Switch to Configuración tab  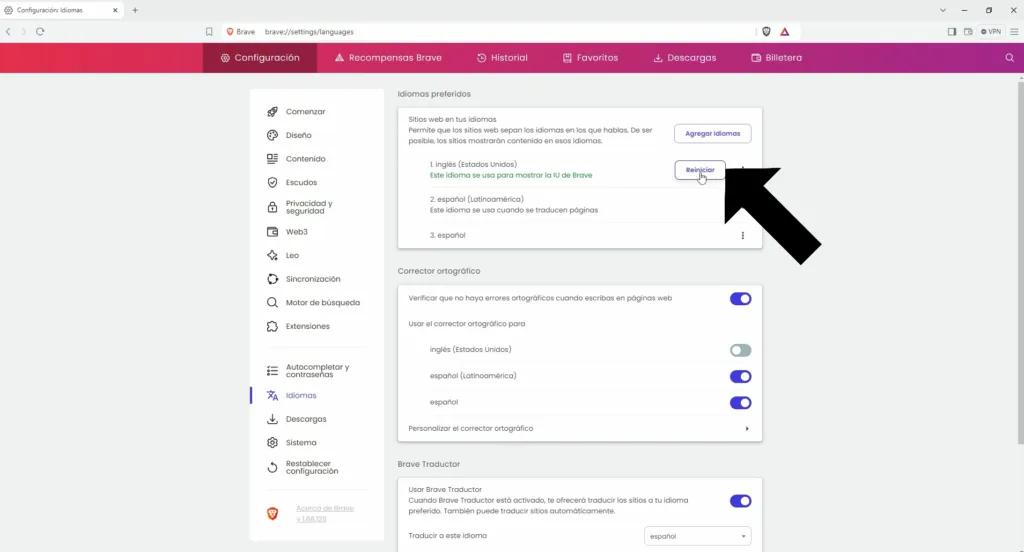pos(260,57)
